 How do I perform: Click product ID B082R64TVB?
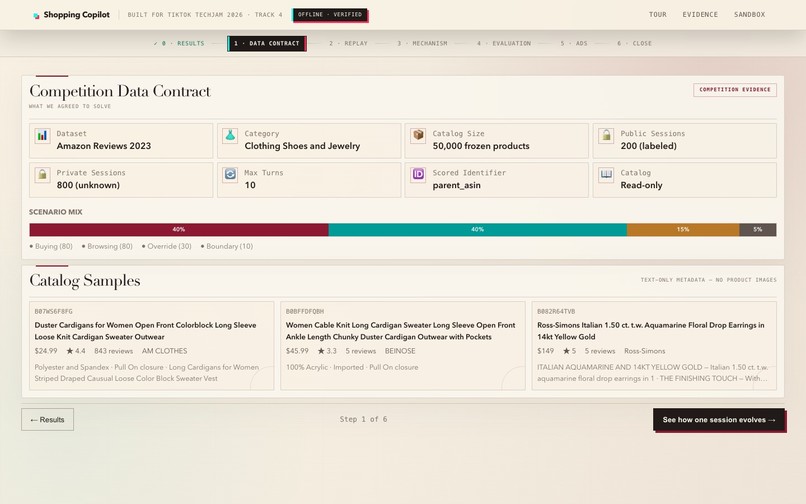point(556,312)
